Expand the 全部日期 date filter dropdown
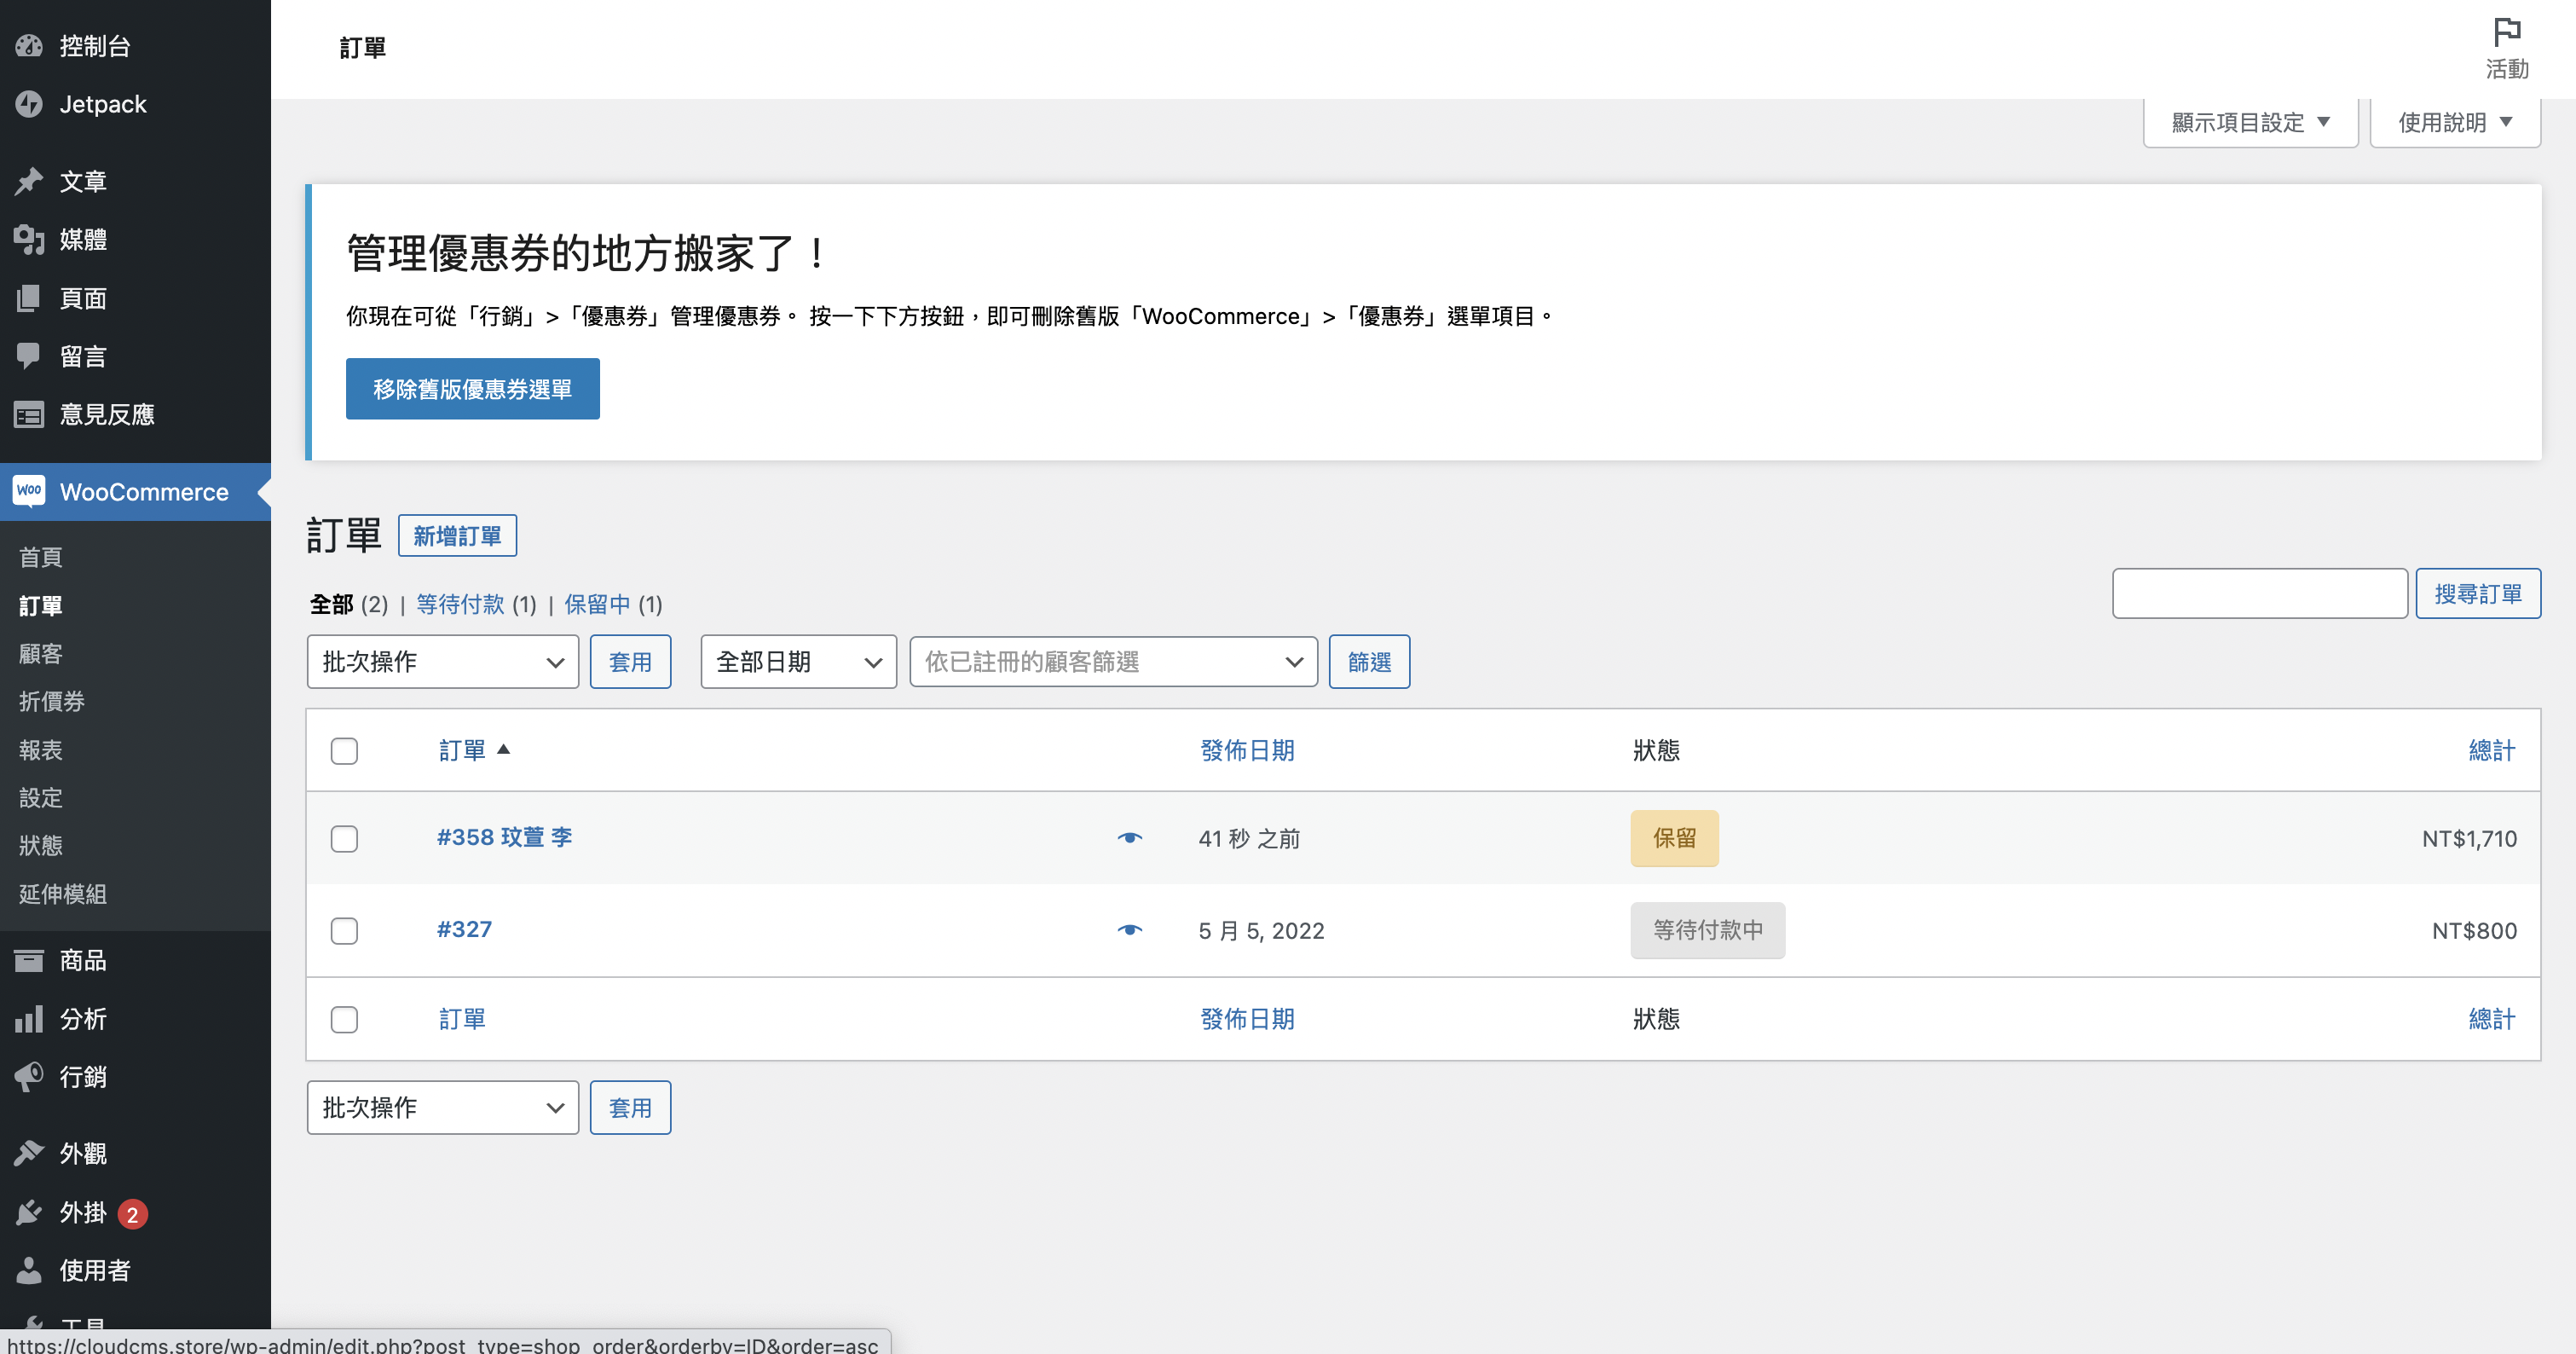This screenshot has width=2576, height=1354. pos(798,662)
